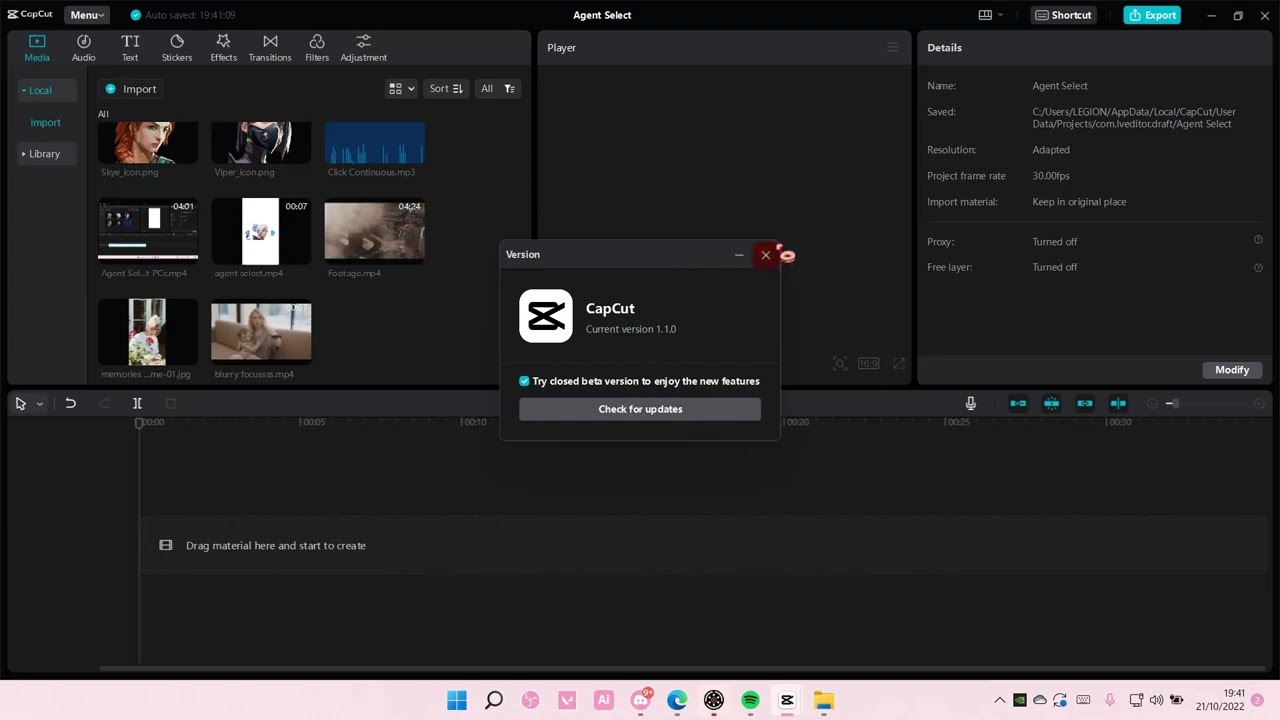Toggle preview axis in timeline
Viewport: 1280px width, 720px height.
[x=1118, y=403]
